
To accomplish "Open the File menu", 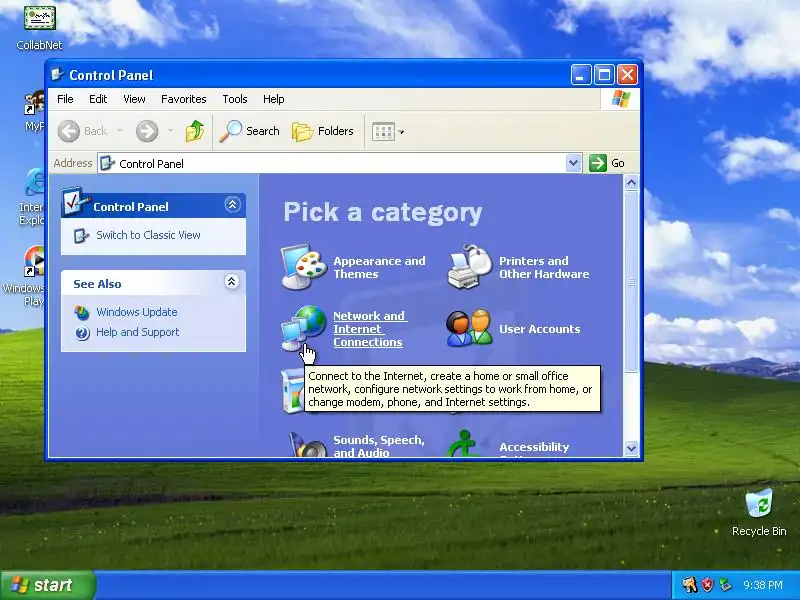I will tap(65, 99).
